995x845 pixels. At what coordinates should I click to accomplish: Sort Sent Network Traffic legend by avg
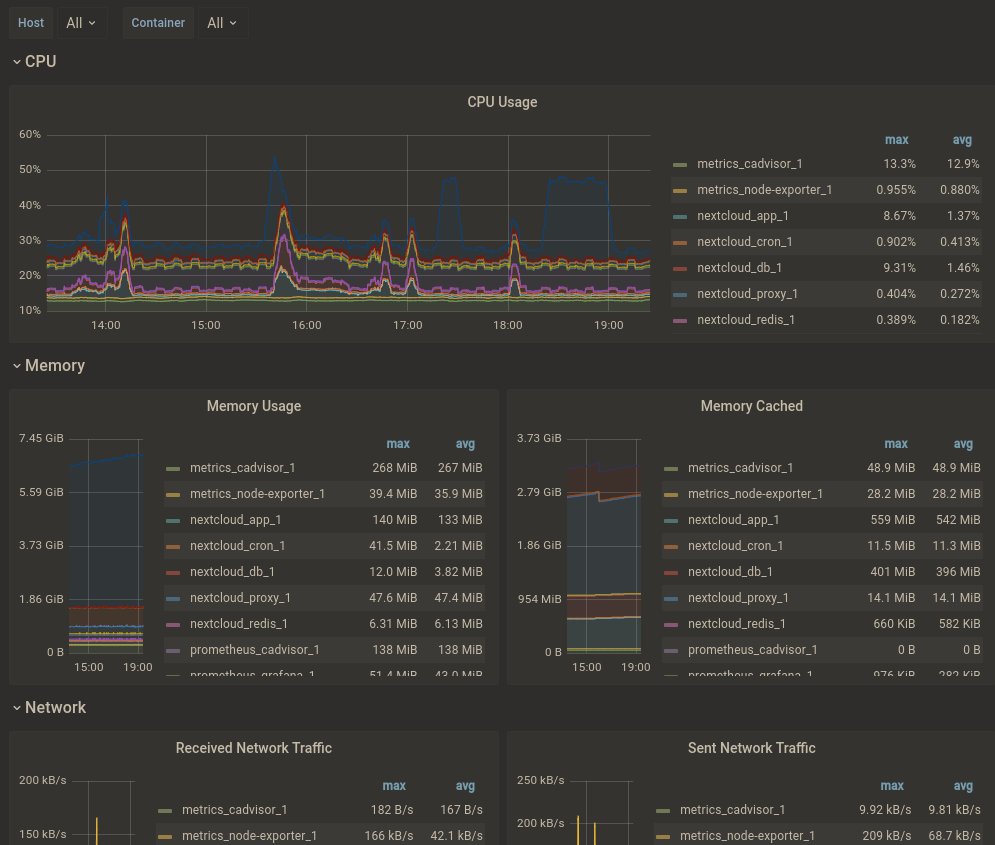(x=963, y=785)
